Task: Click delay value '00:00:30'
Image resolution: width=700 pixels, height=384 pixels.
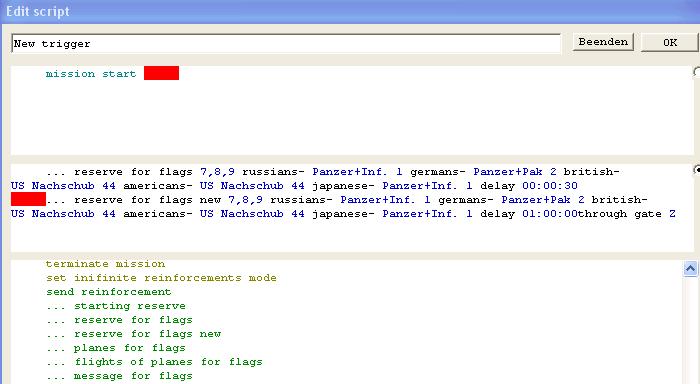Action: [550, 186]
